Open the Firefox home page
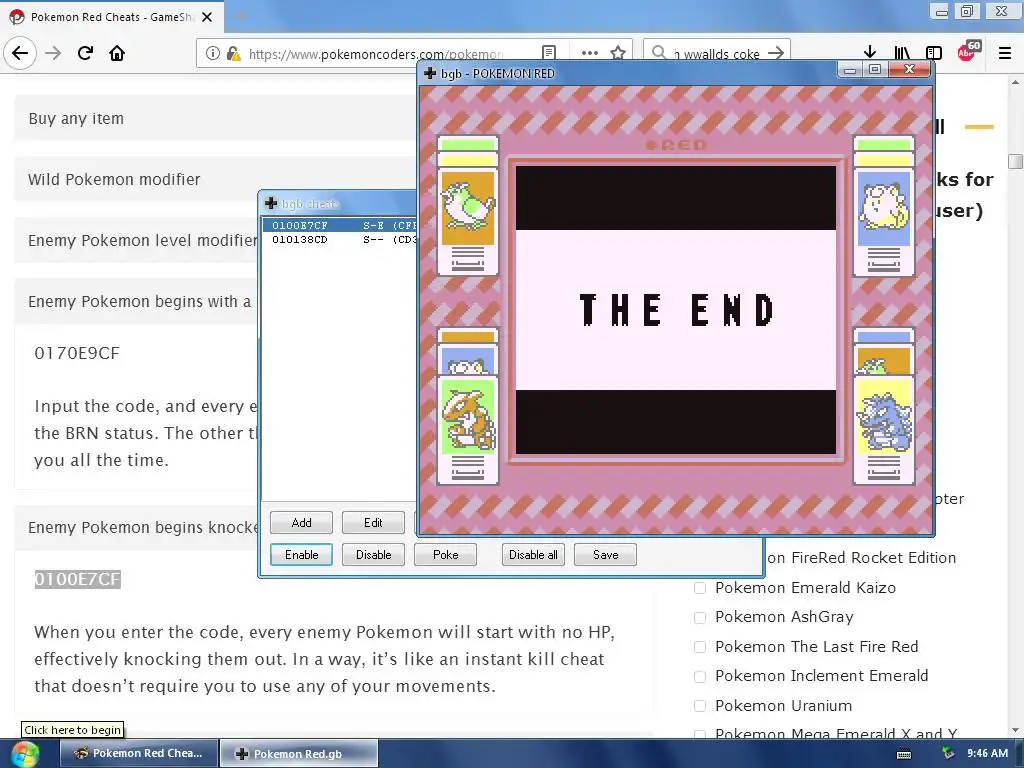 [x=117, y=53]
